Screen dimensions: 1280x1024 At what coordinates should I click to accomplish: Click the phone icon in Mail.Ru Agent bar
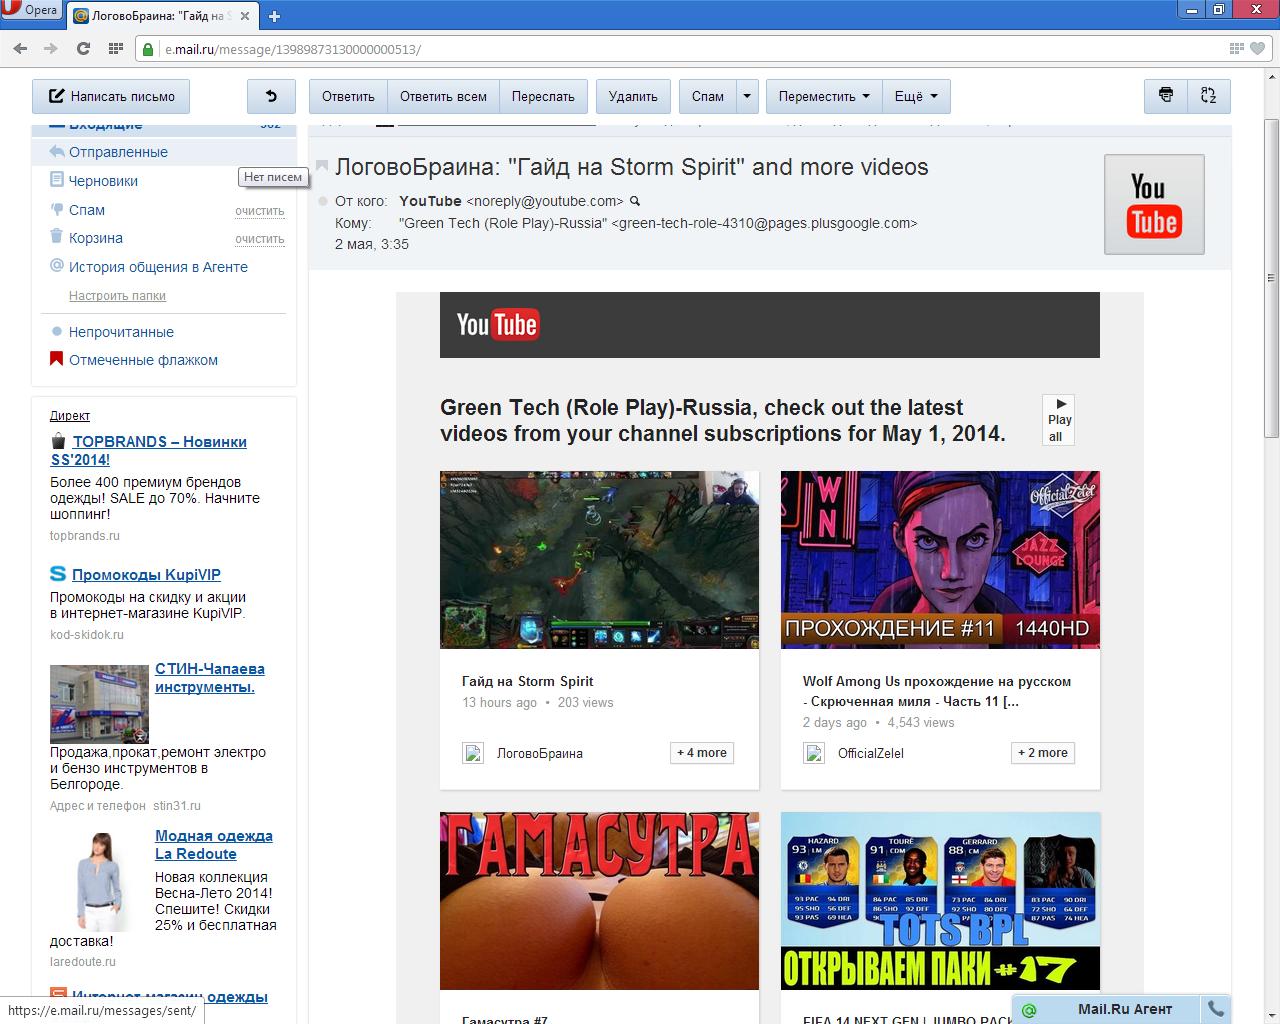tap(1216, 1009)
